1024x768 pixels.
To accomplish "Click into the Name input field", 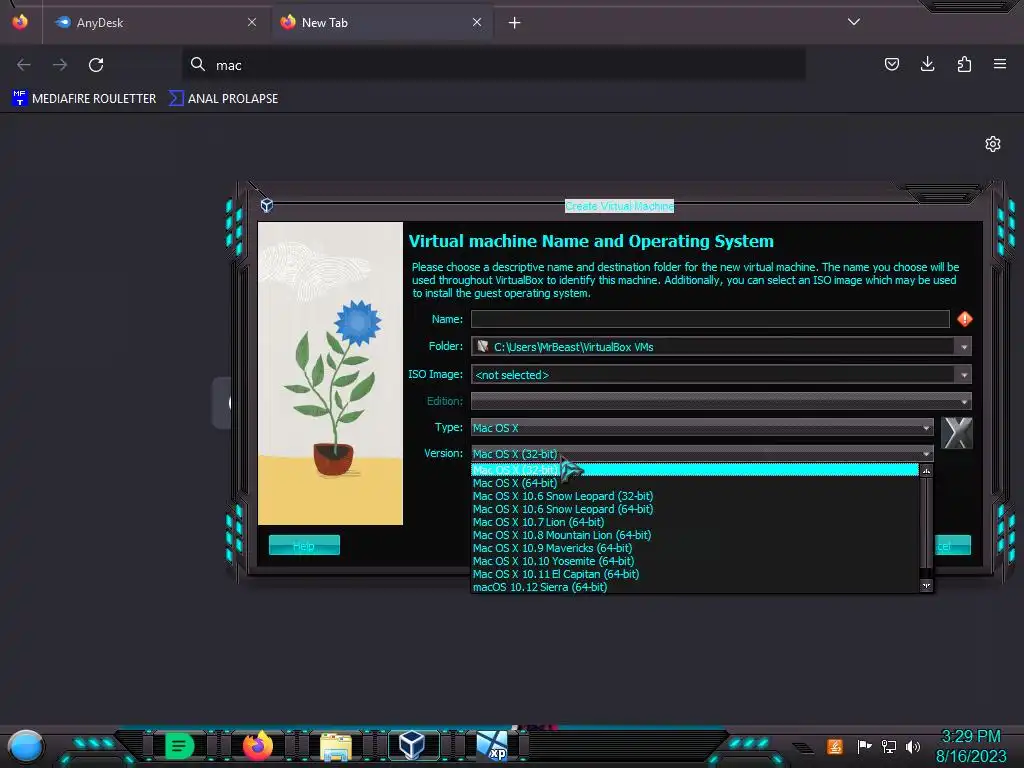I will point(710,319).
